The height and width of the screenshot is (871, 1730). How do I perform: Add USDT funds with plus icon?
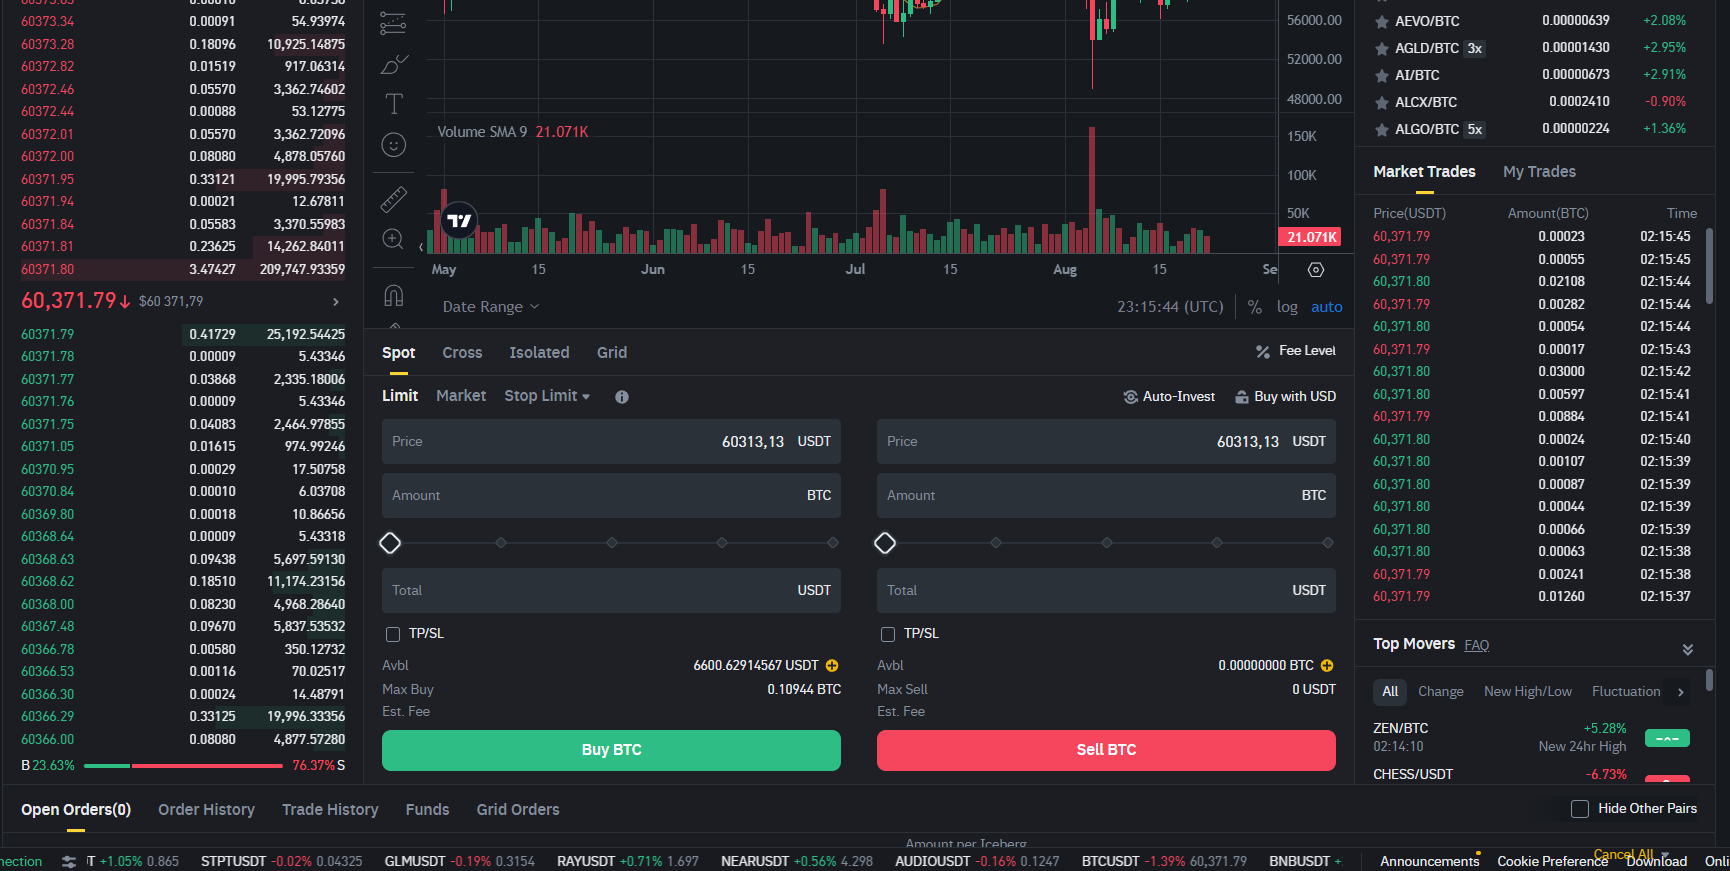[x=832, y=666]
